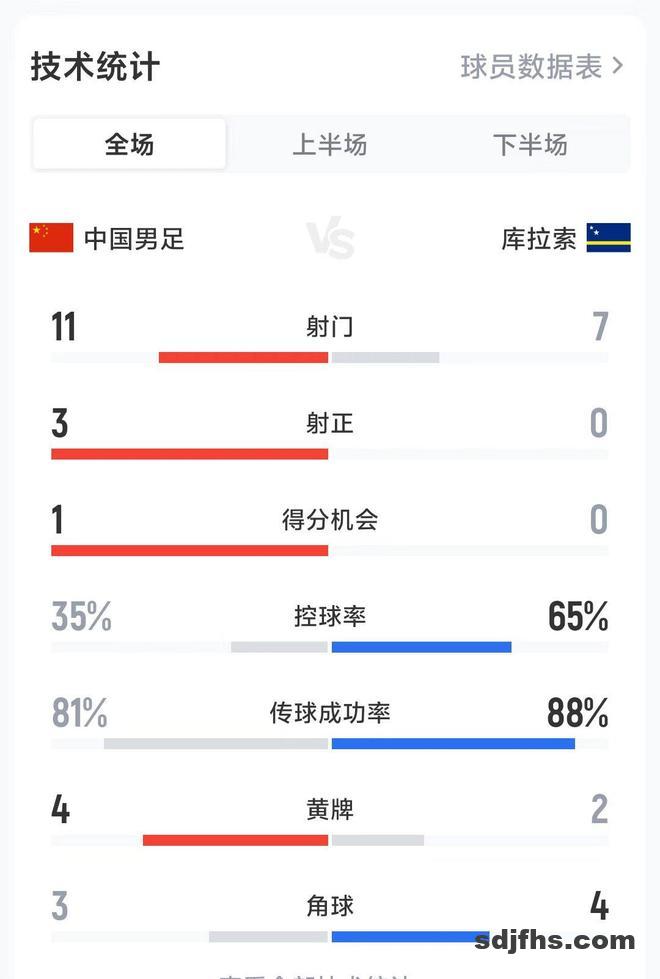
Task: Click the red 得分机会 bar
Action: pyautogui.click(x=189, y=550)
